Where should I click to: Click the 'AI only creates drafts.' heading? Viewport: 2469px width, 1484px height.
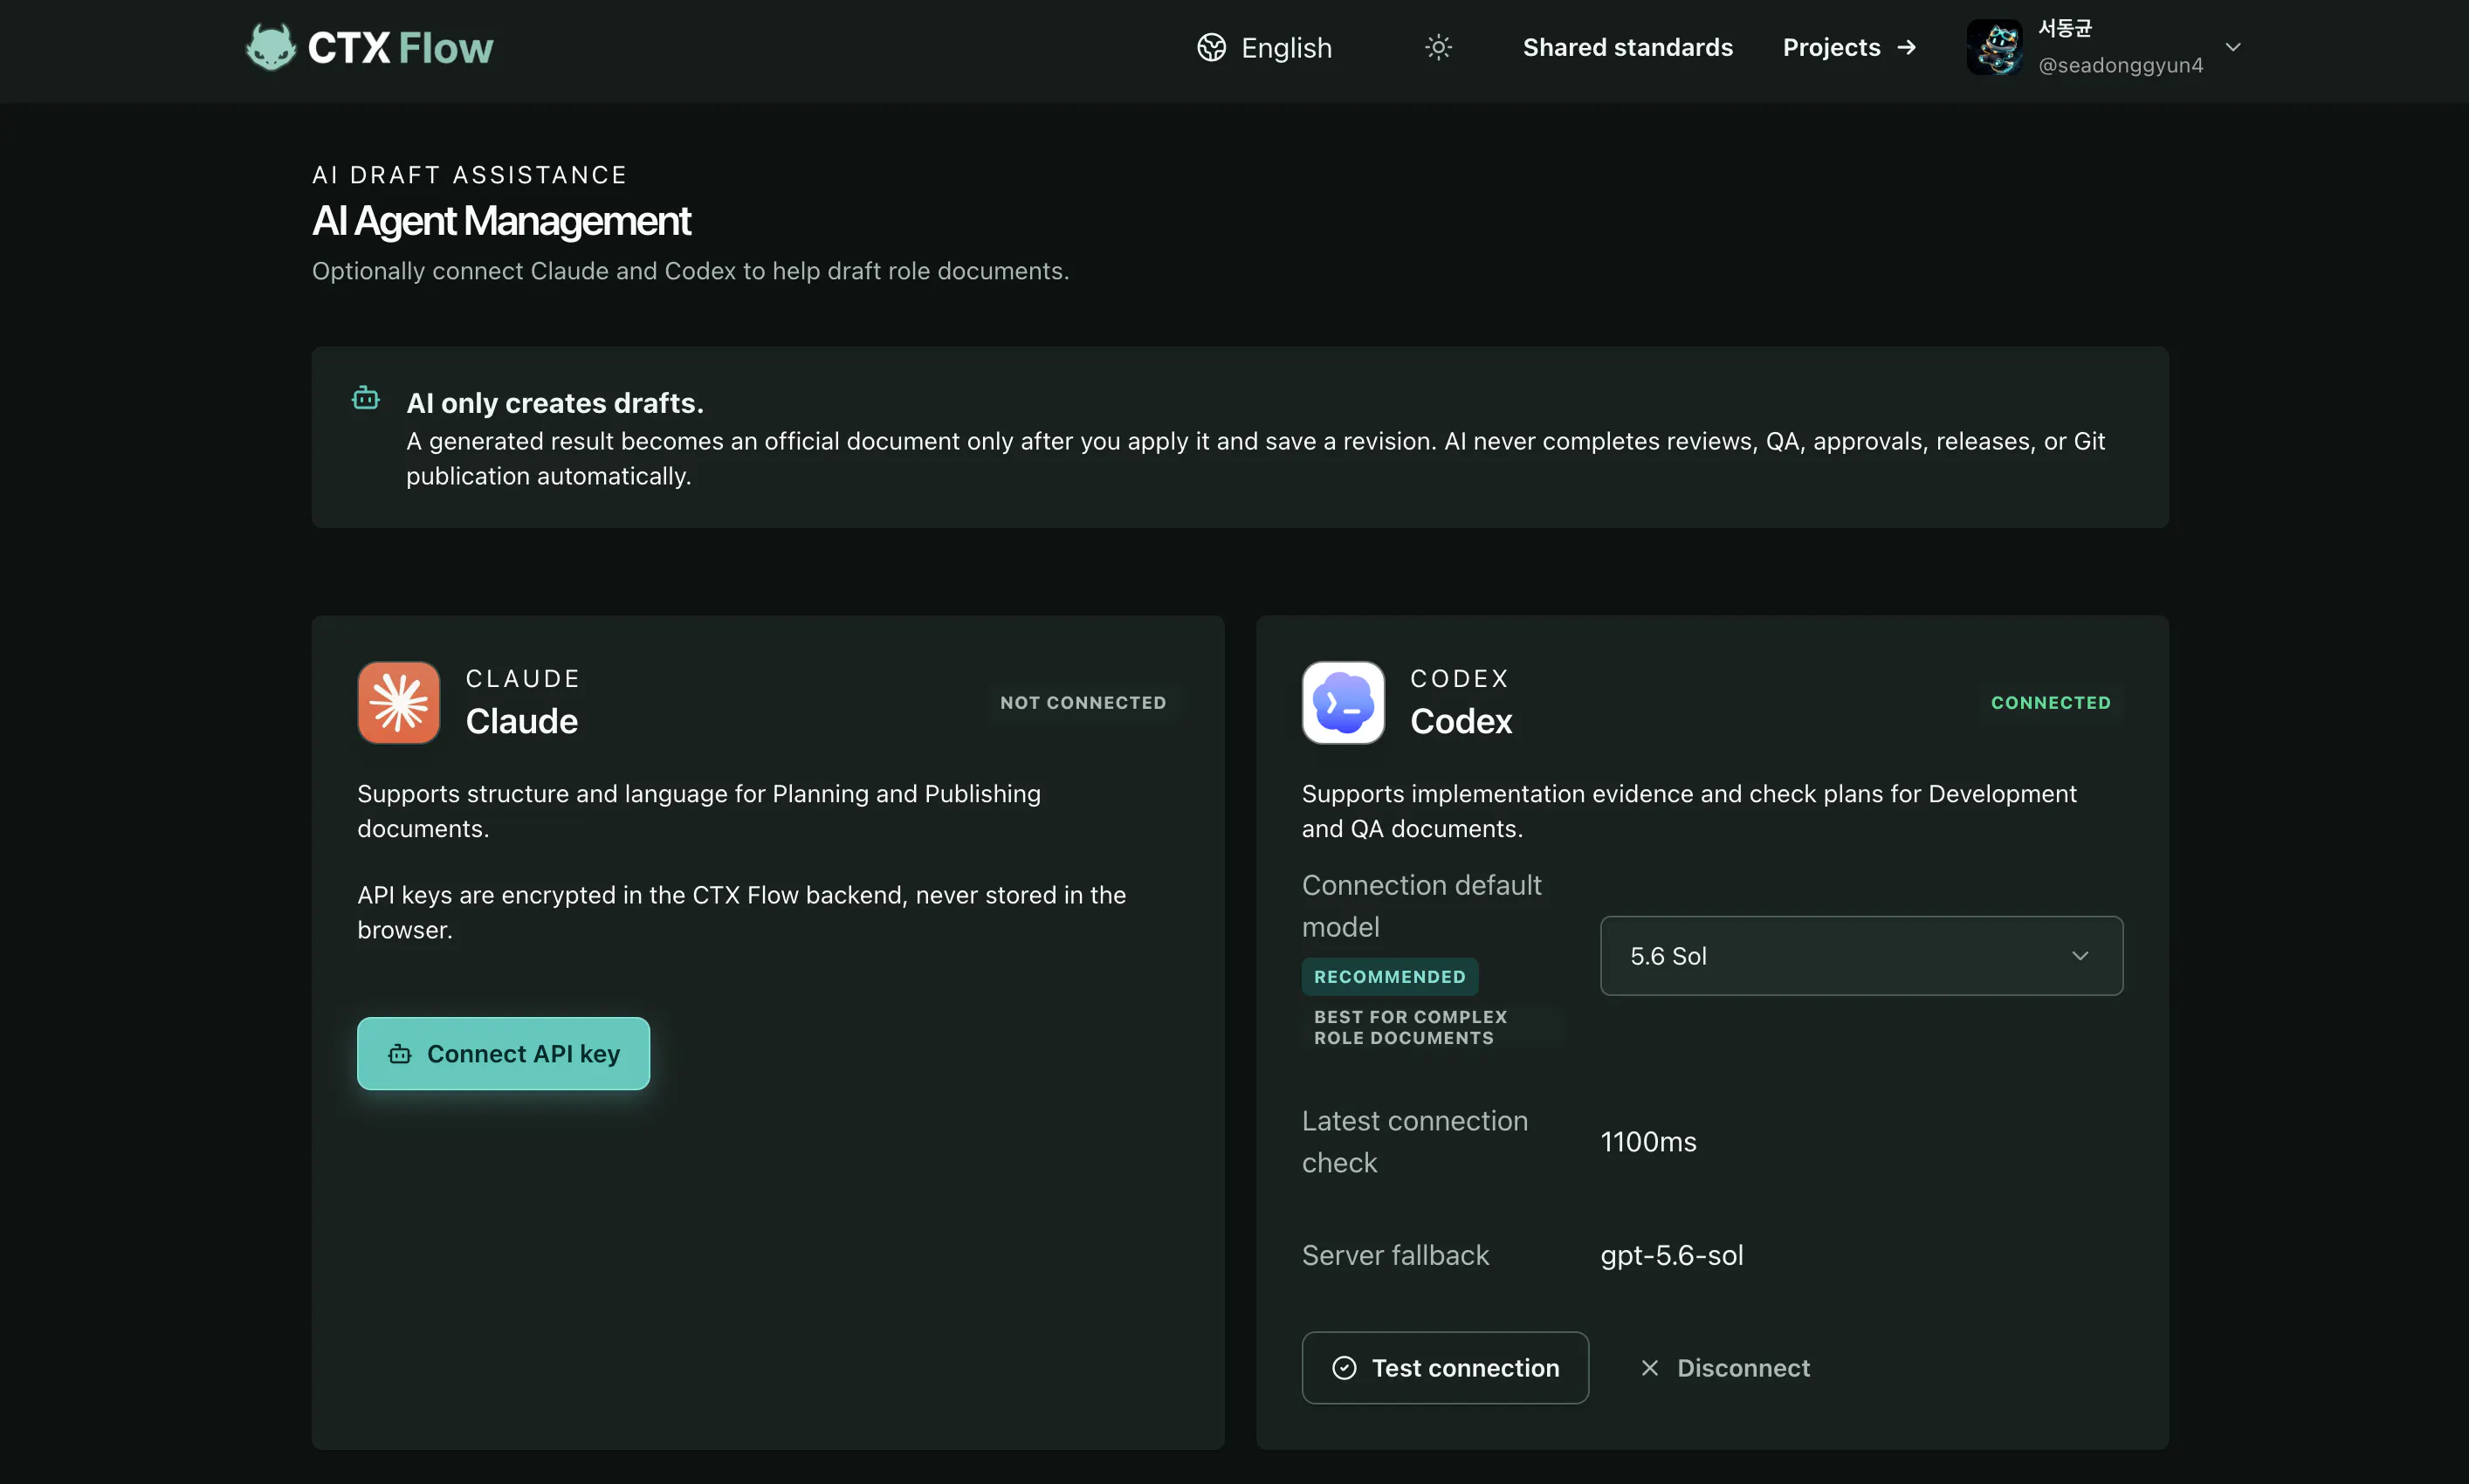[555, 402]
